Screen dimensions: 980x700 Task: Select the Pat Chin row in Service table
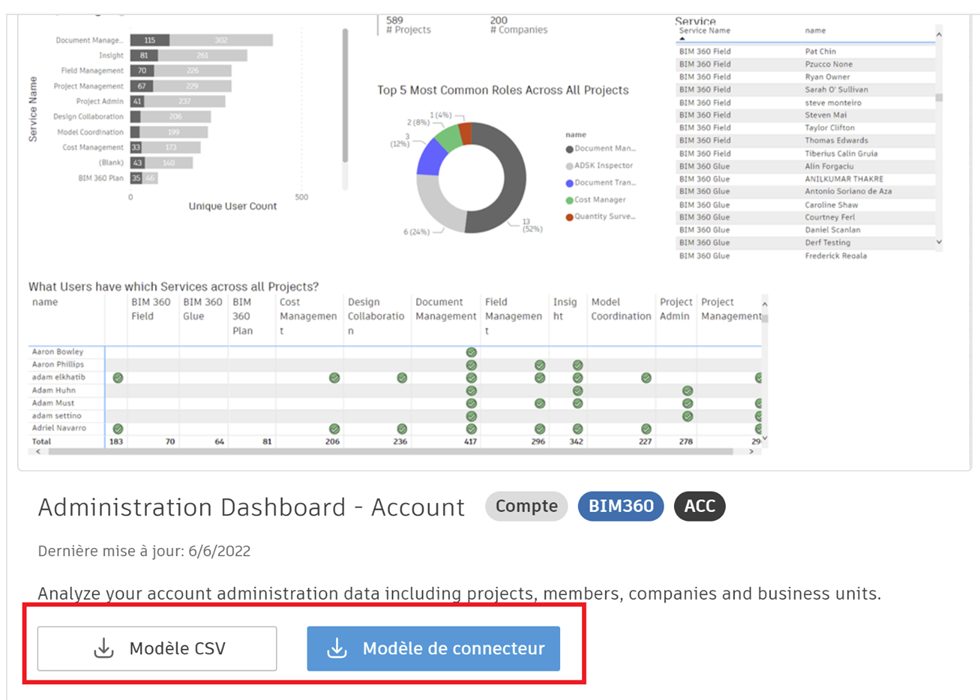point(806,51)
